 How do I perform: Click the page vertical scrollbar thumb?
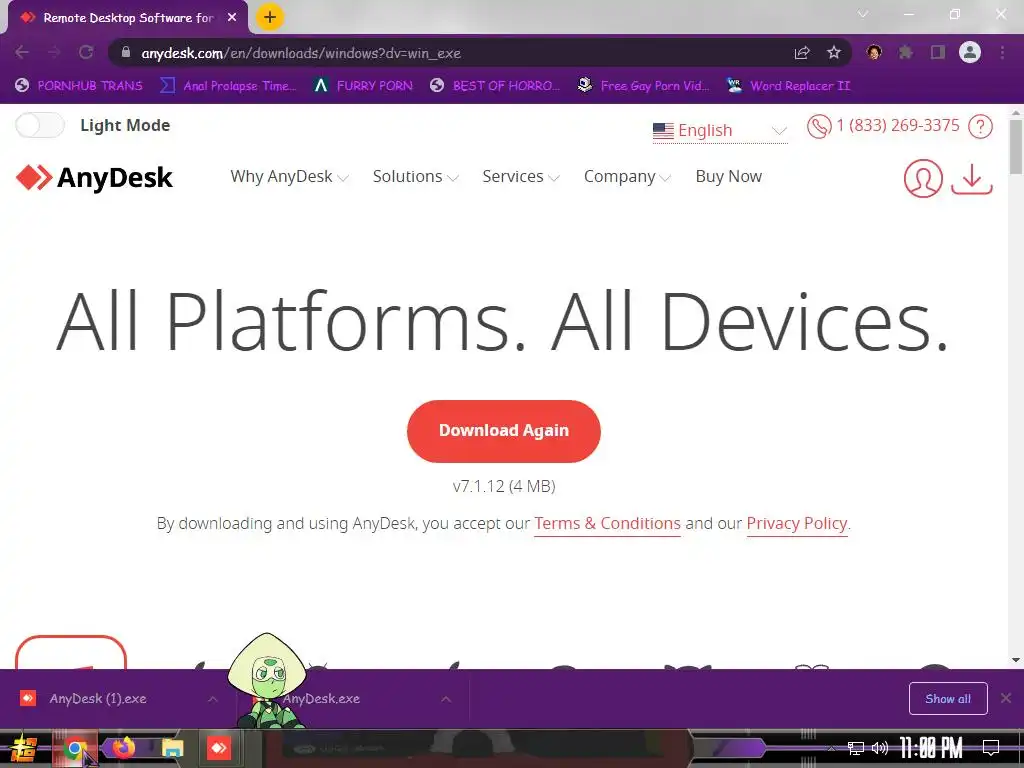click(1016, 147)
